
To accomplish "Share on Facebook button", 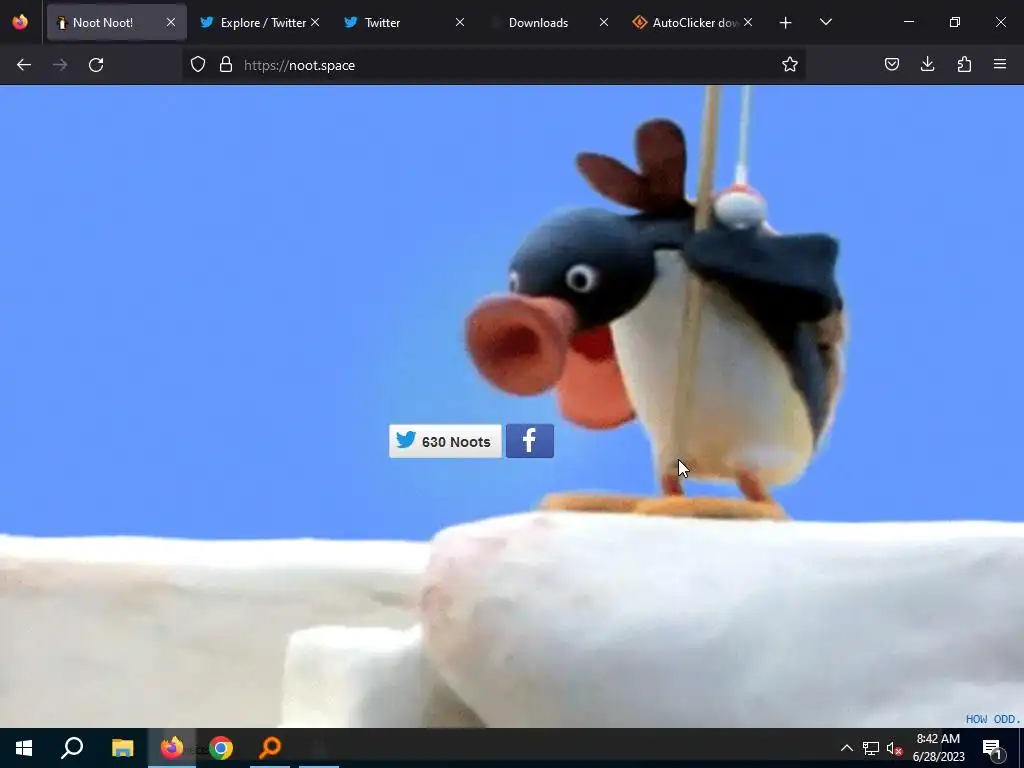I will 530,441.
